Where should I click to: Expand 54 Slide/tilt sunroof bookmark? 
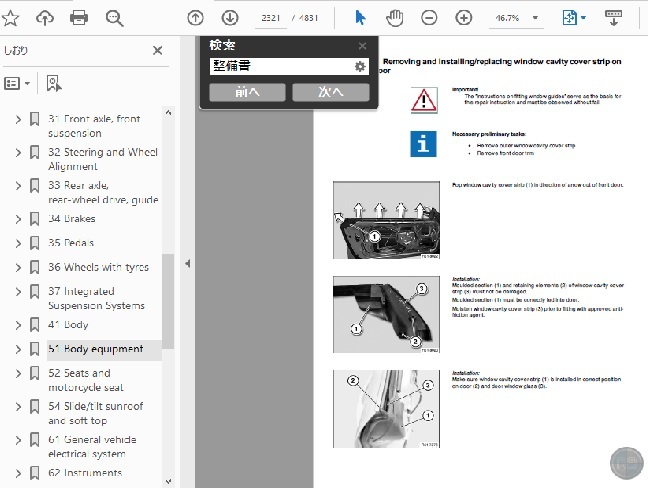click(18, 407)
